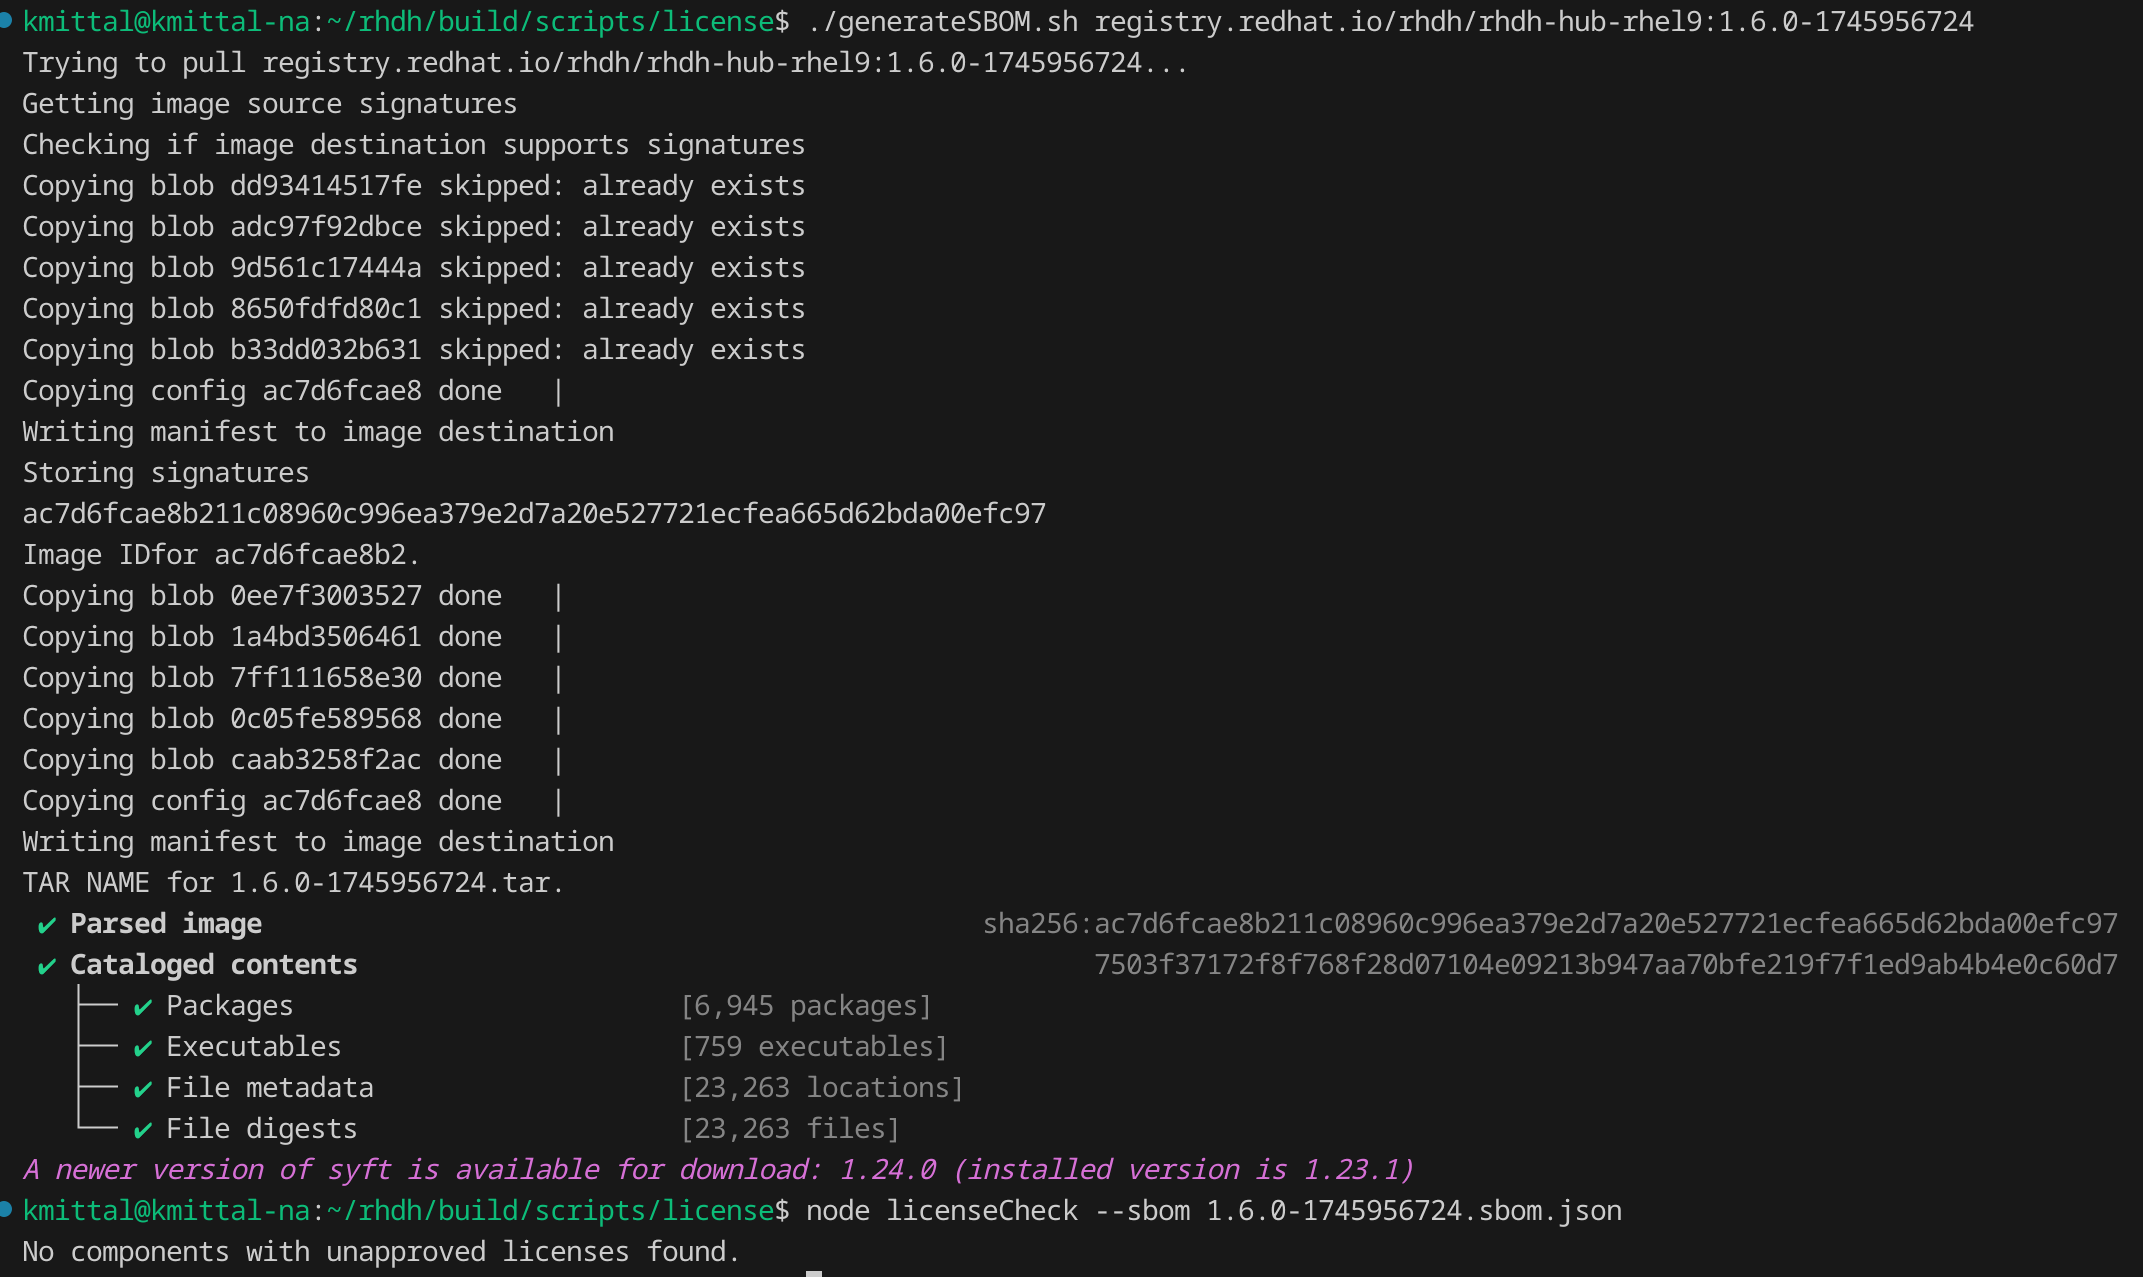Click the checkmark before Executables
Image resolution: width=2143 pixels, height=1277 pixels.
pyautogui.click(x=143, y=1048)
